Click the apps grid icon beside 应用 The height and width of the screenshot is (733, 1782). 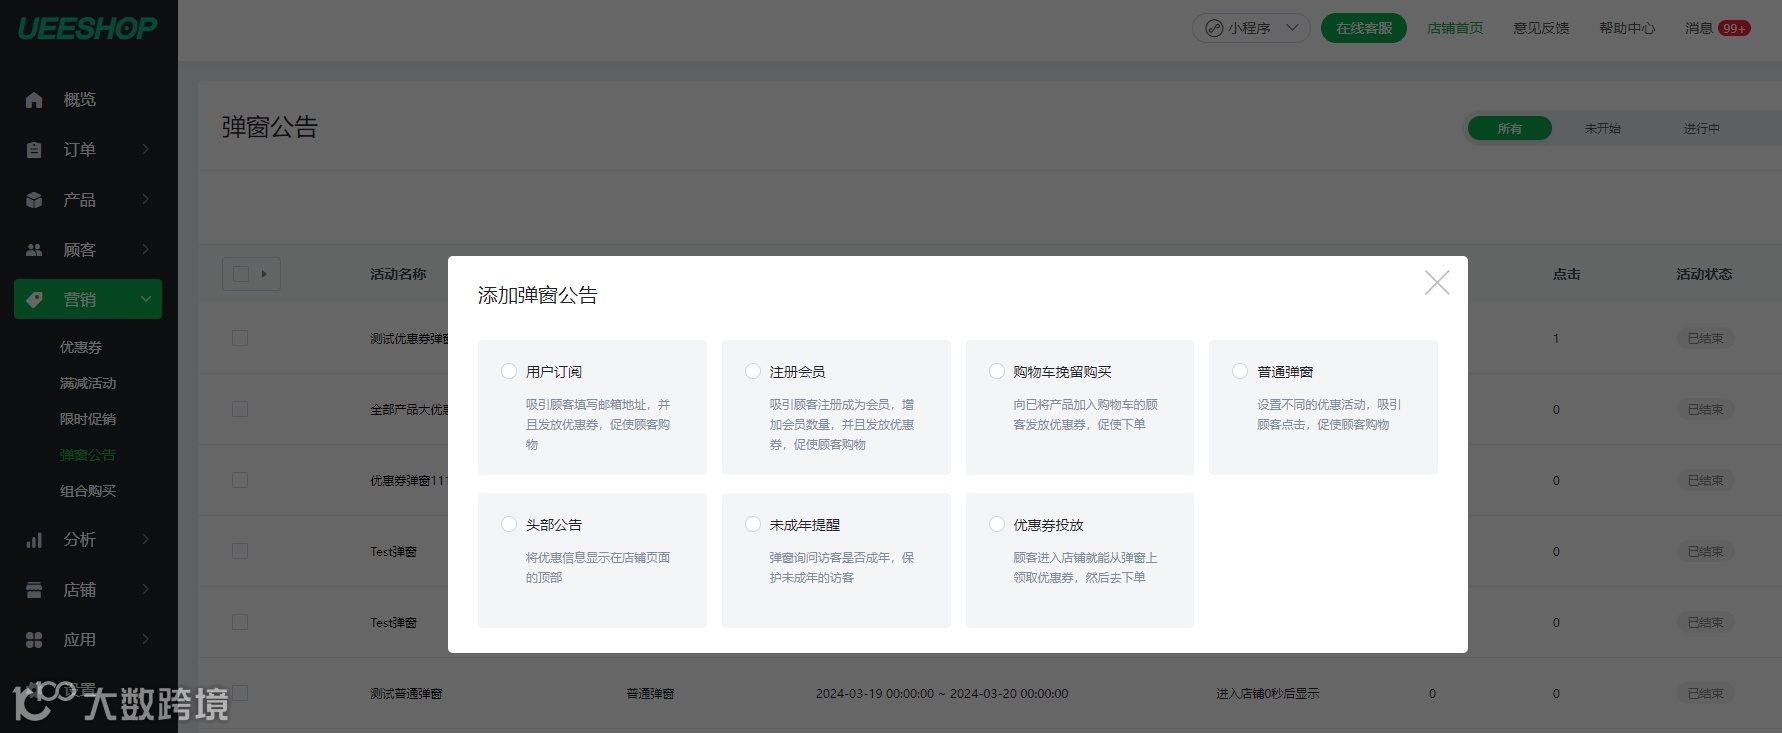coord(34,640)
